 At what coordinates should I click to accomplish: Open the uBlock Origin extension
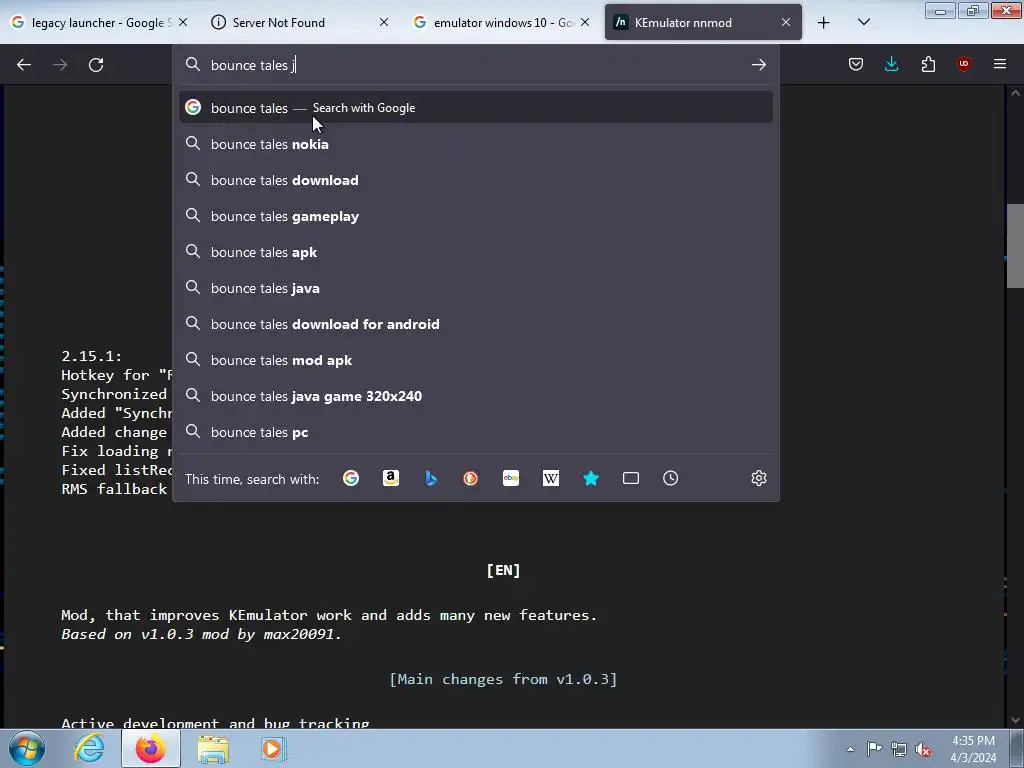(963, 64)
